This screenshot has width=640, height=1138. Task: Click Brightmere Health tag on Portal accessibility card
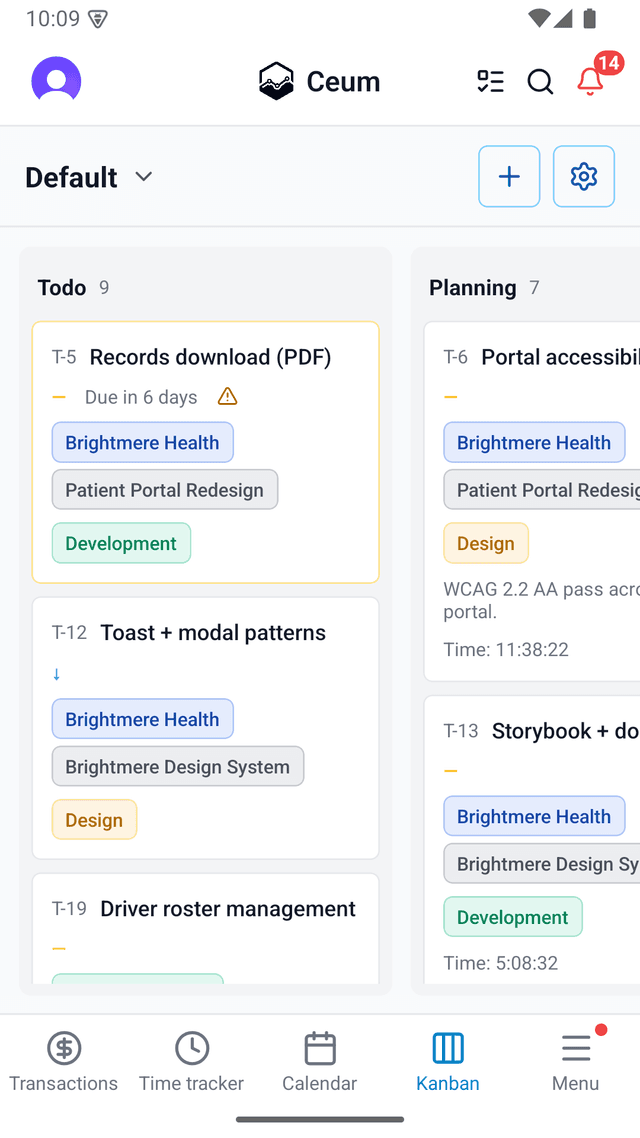[x=534, y=442]
